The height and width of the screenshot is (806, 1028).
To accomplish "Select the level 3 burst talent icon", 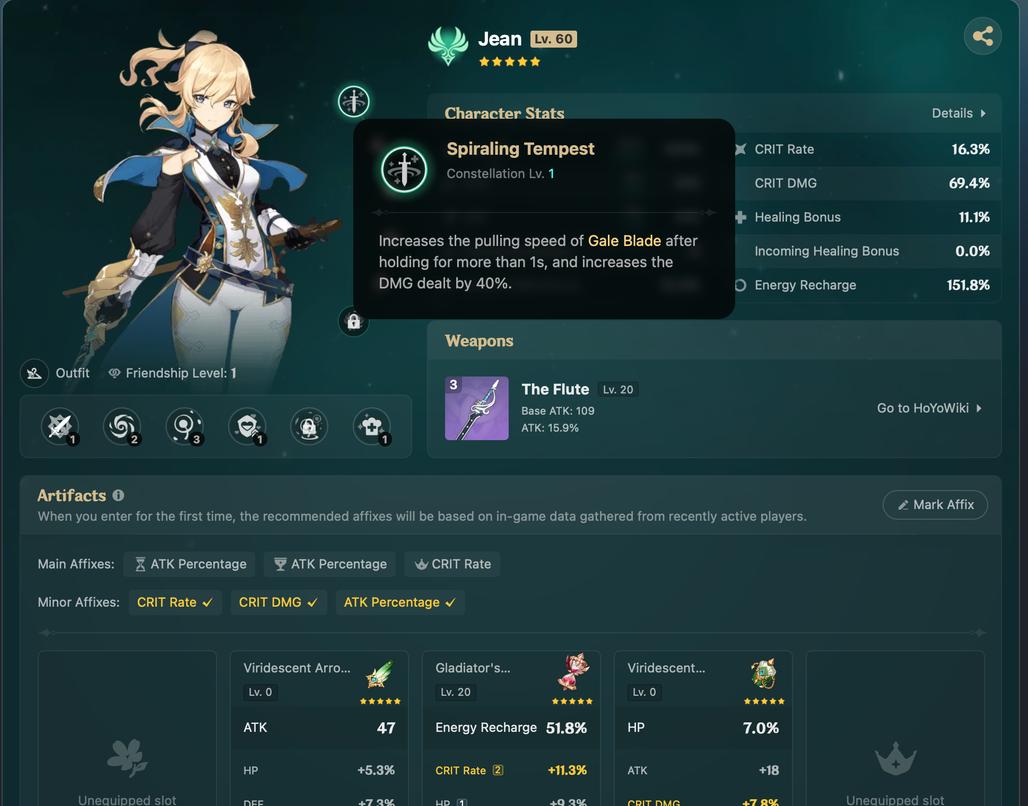I will click(184, 426).
